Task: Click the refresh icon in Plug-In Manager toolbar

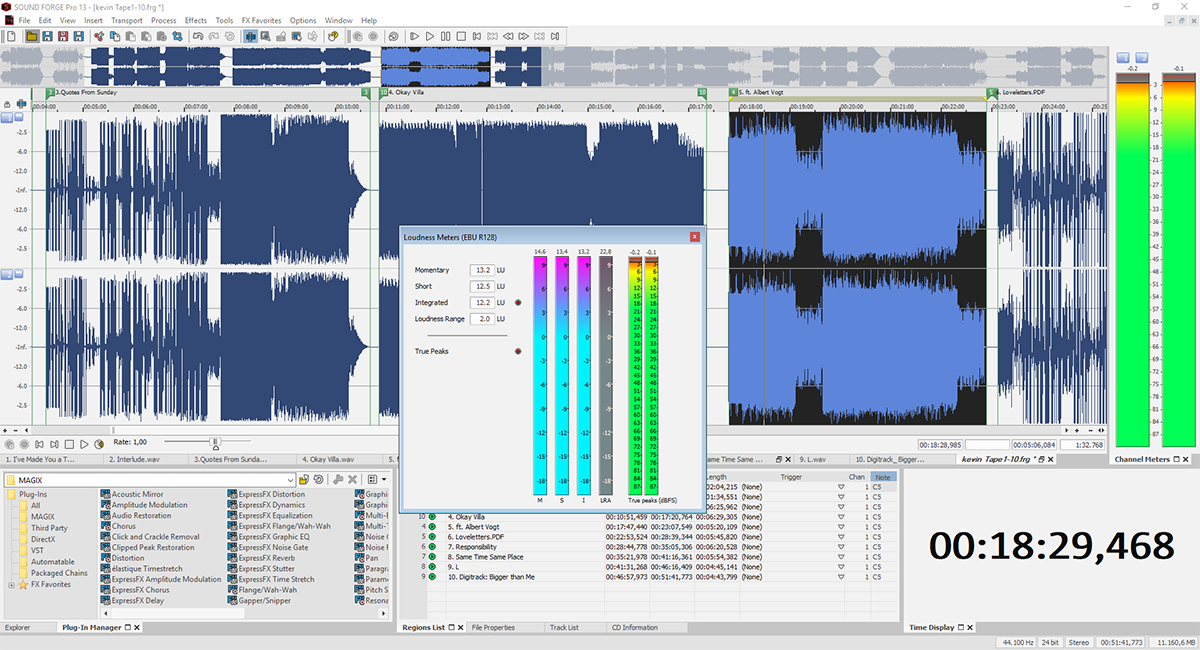Action: point(318,480)
